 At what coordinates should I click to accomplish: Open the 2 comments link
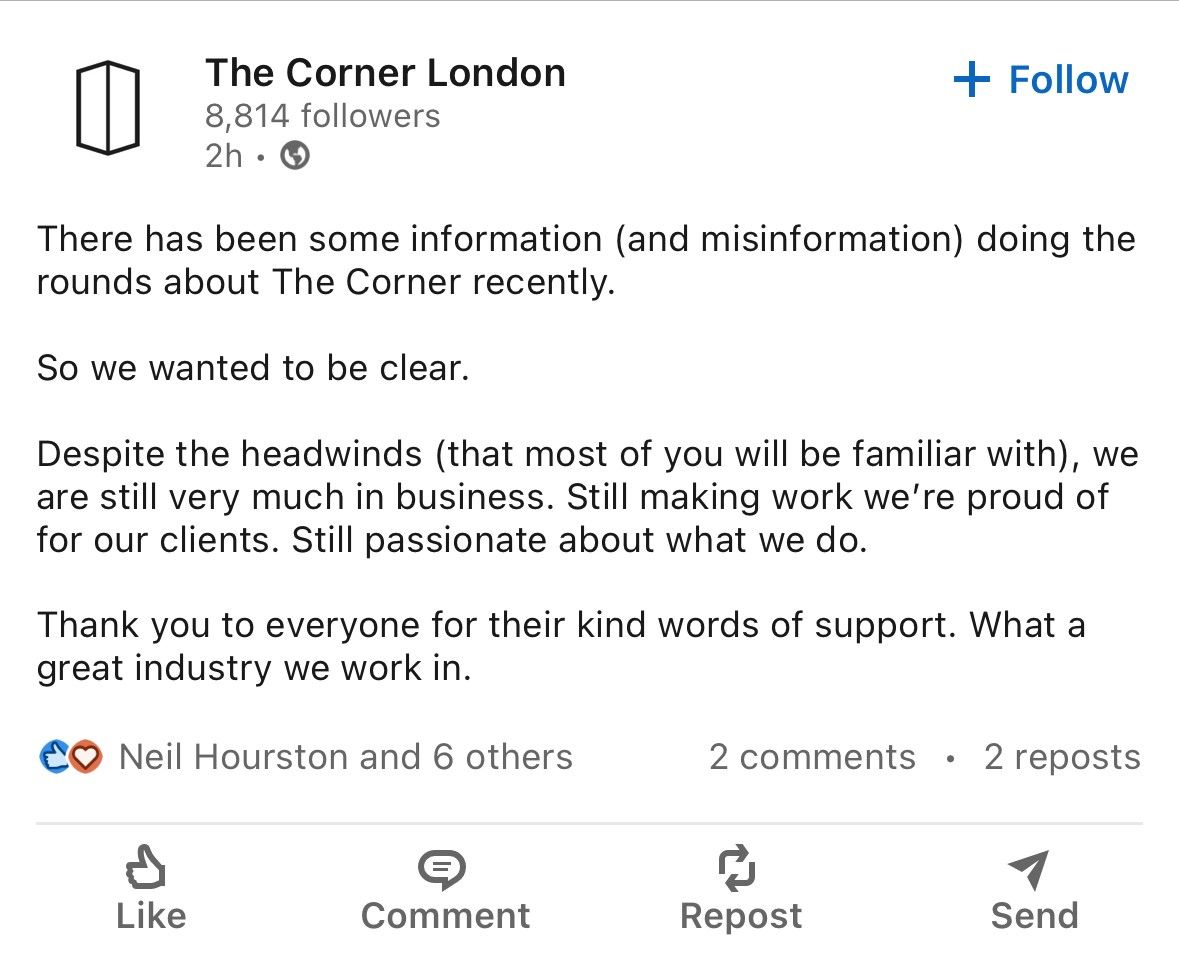click(812, 756)
